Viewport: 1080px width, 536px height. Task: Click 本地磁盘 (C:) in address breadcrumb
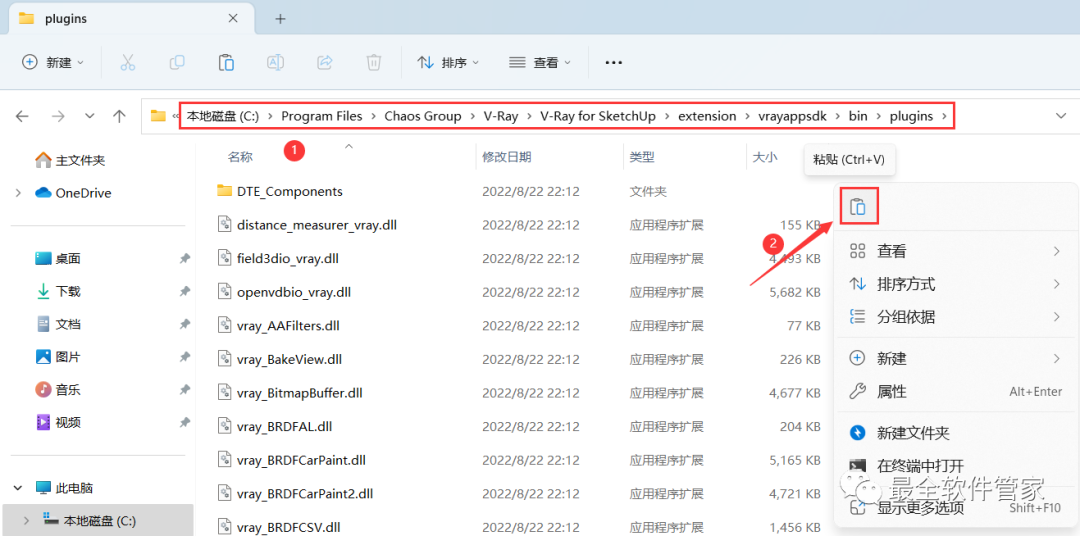pos(223,116)
